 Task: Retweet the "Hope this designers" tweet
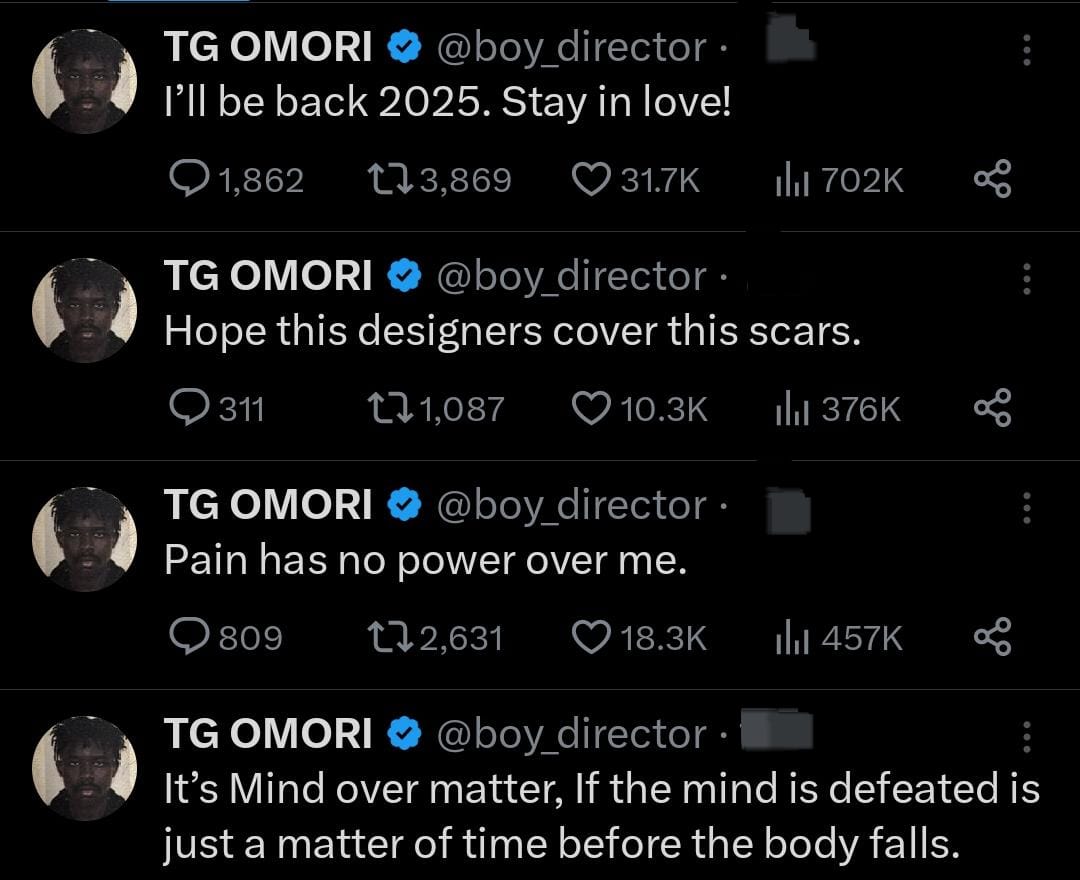click(x=384, y=409)
